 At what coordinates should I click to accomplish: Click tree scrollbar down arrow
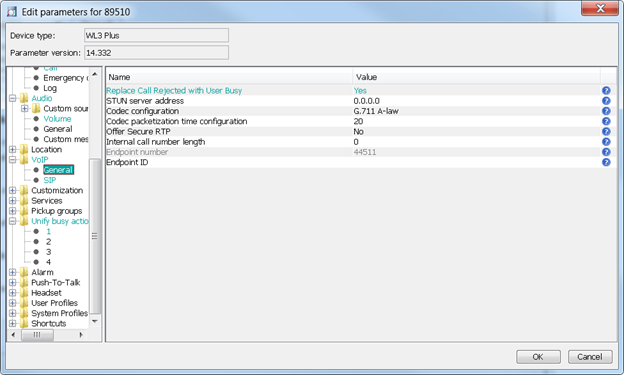(x=95, y=321)
